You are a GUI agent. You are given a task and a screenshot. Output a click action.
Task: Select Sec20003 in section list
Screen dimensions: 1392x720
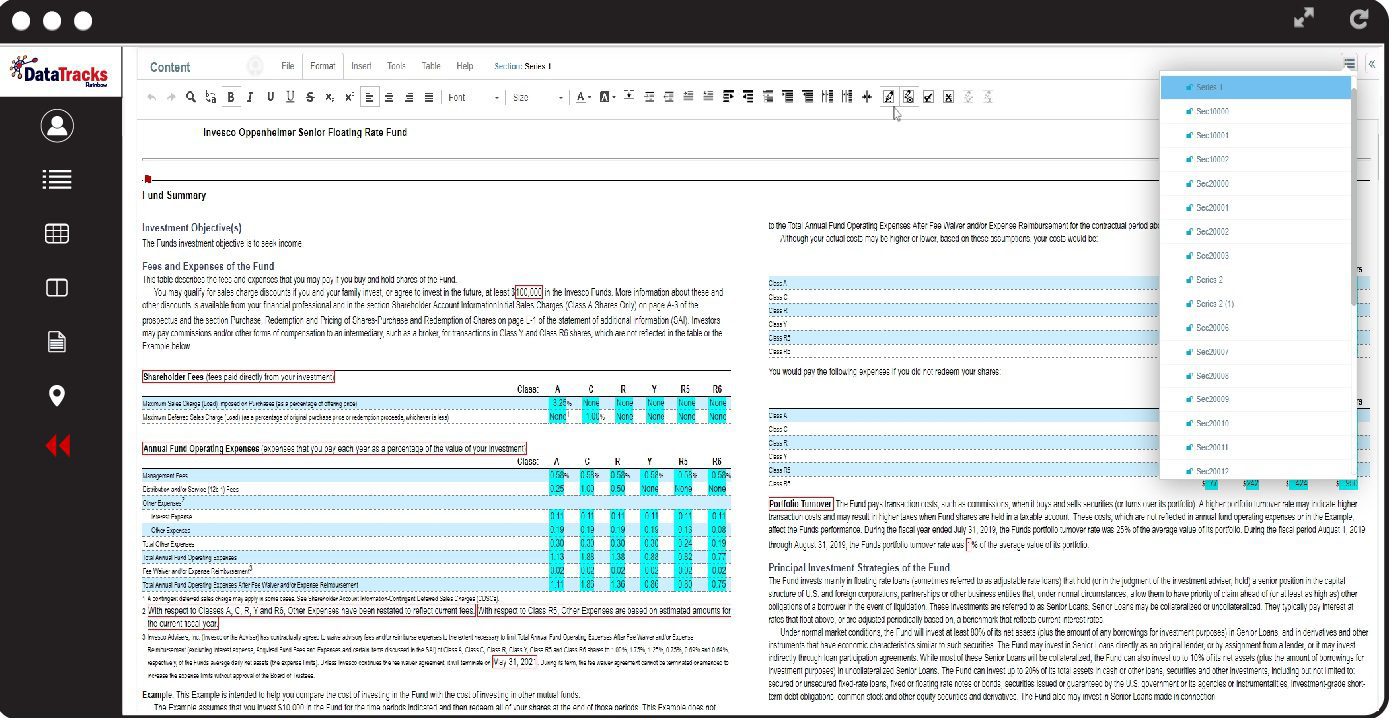[x=1255, y=256]
